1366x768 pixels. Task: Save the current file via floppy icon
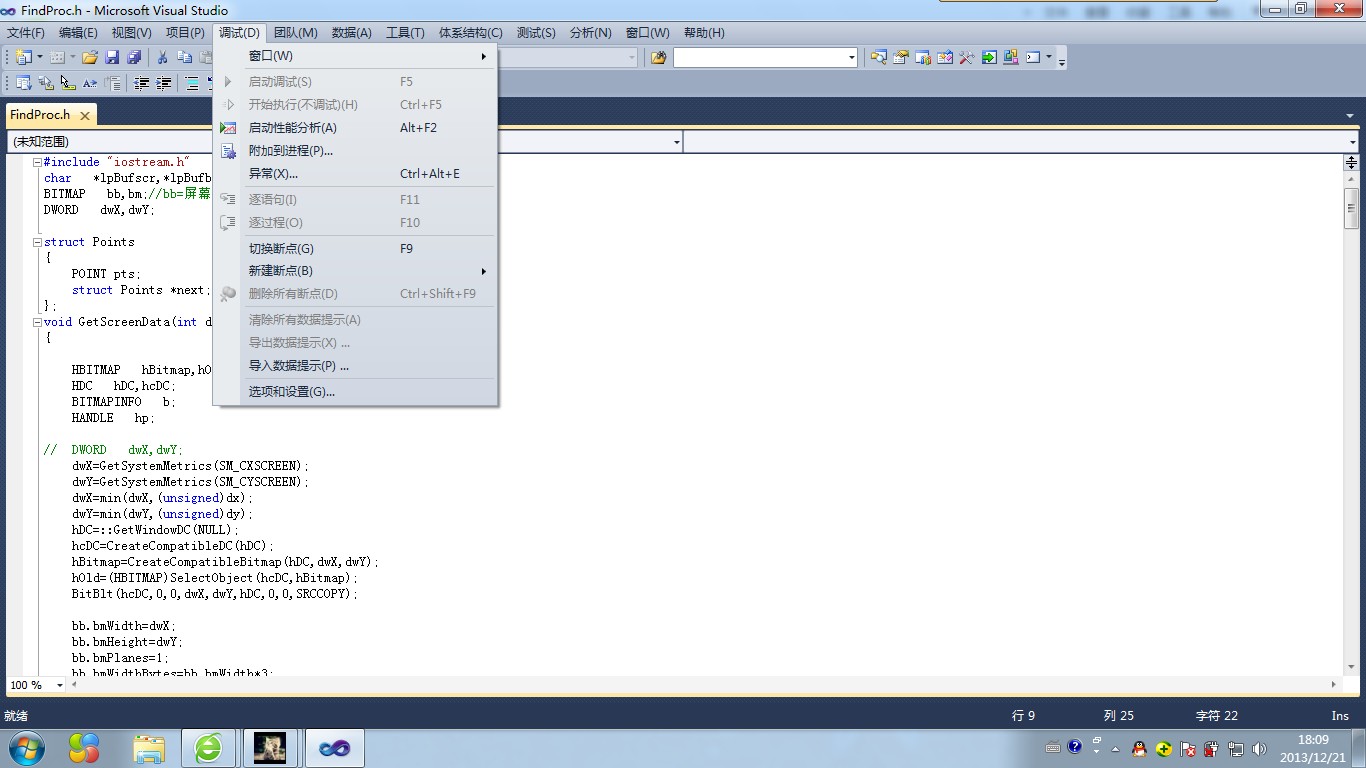click(x=112, y=57)
